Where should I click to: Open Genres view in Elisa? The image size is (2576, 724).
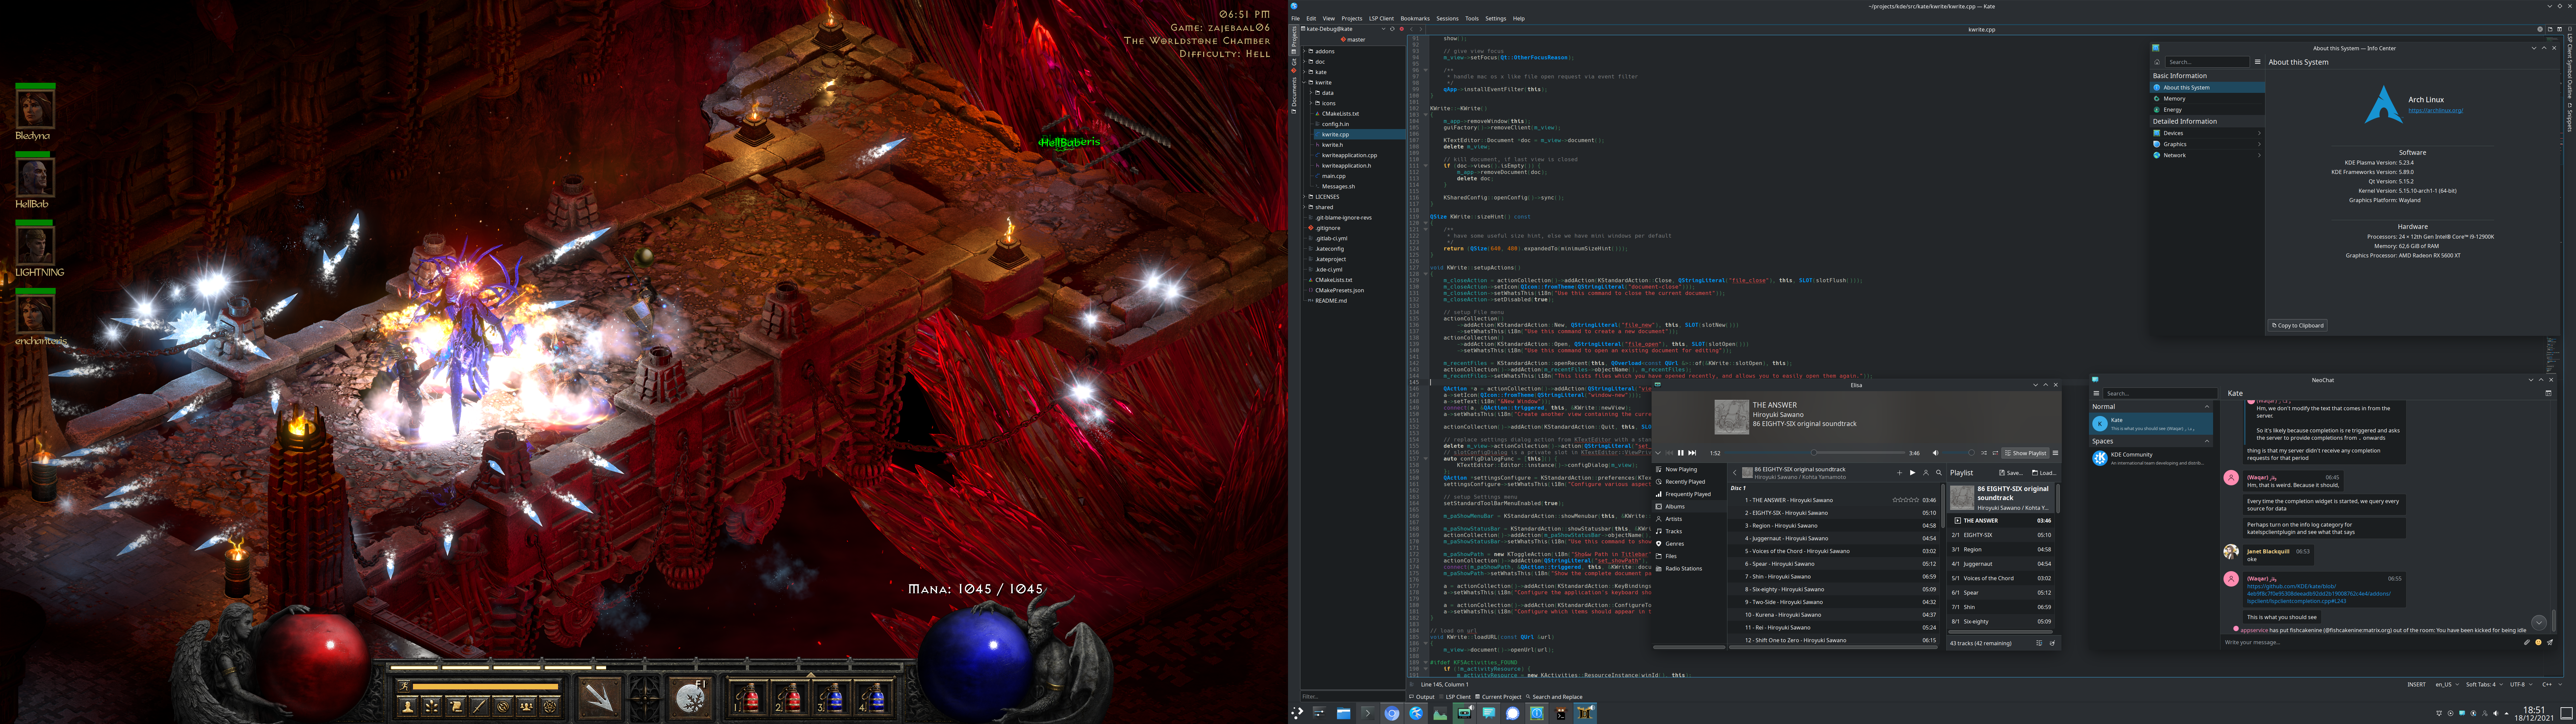coord(1689,544)
